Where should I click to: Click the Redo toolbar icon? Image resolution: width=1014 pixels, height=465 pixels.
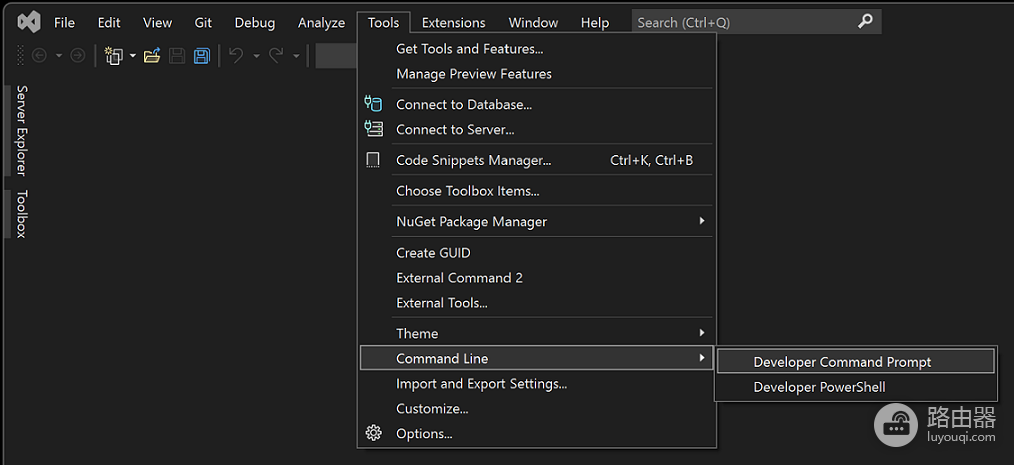[276, 56]
